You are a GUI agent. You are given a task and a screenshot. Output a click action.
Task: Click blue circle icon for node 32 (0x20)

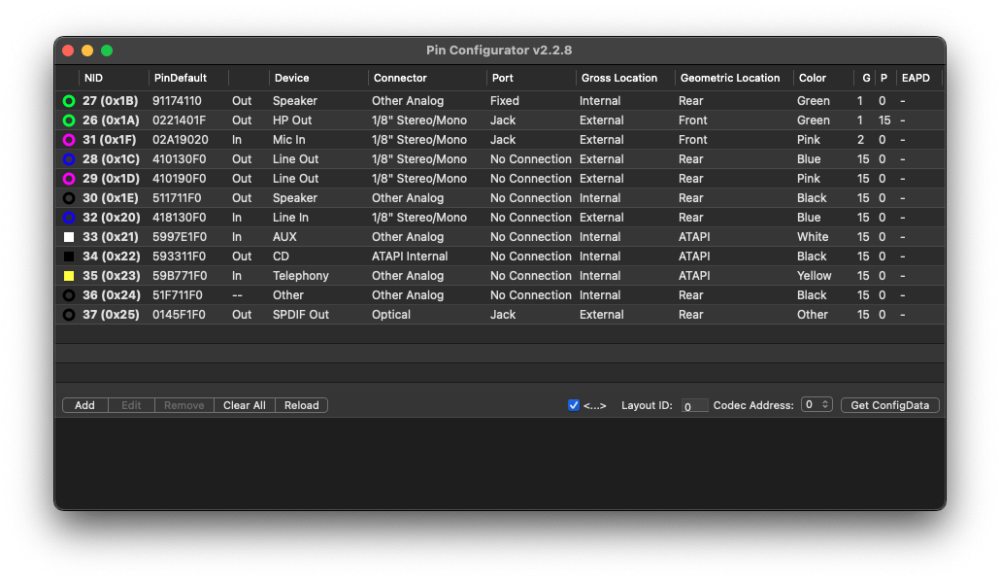point(69,217)
